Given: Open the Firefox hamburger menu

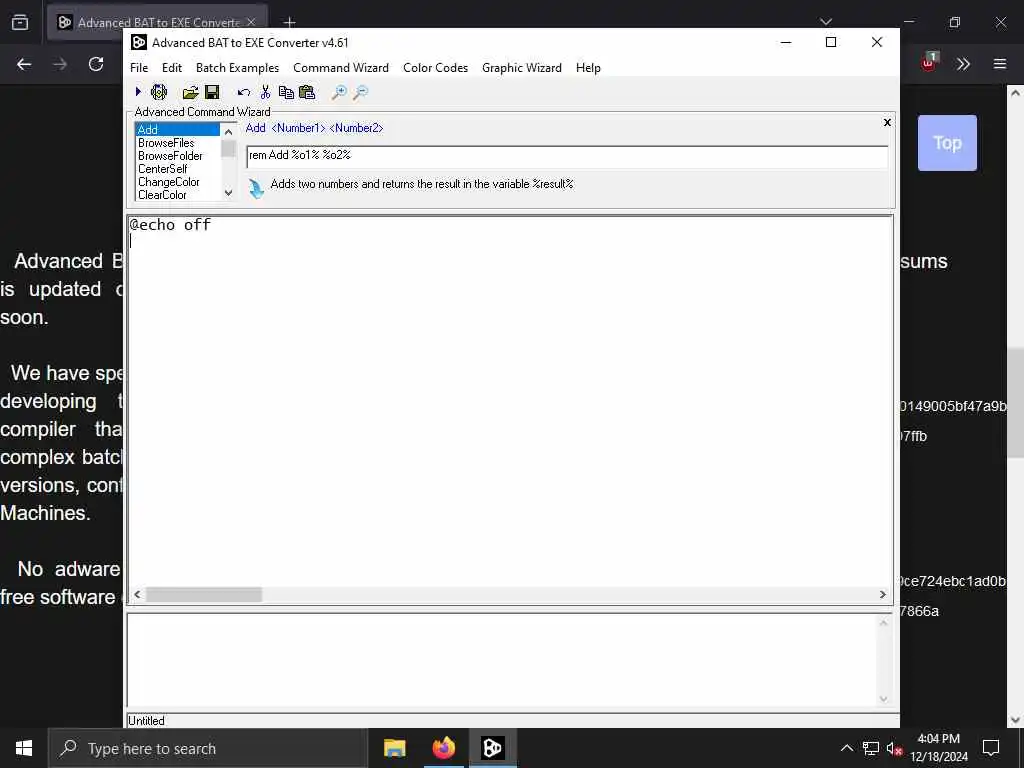Looking at the screenshot, I should tap(1000, 64).
